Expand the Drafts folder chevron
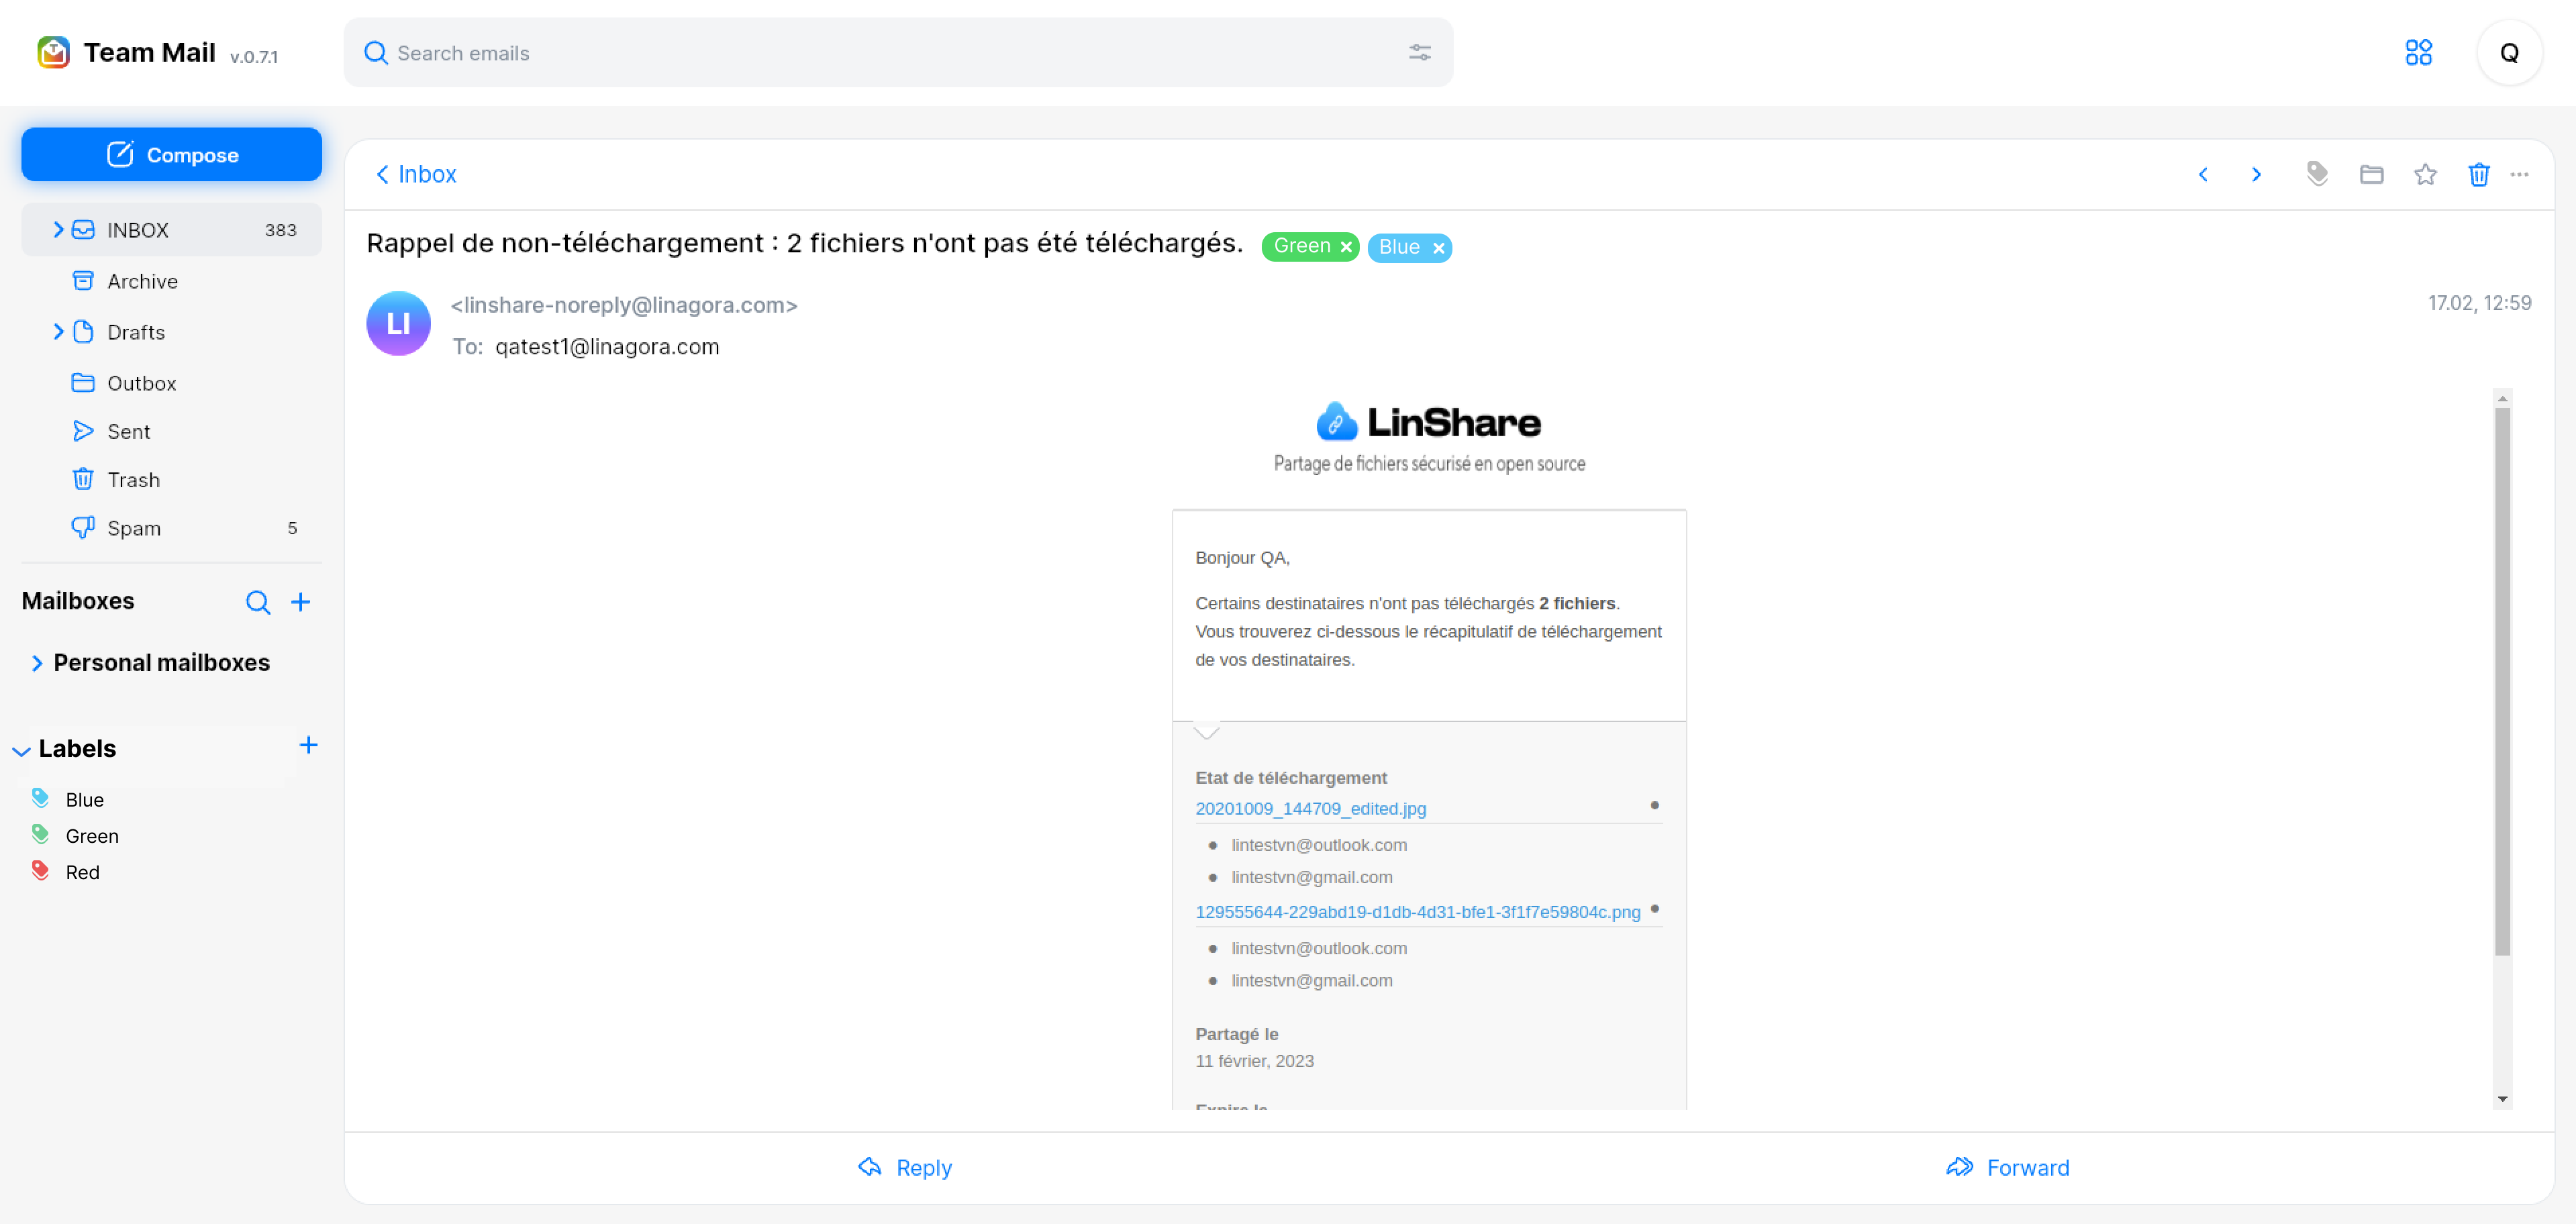Screen dimensions: 2576x1224 click(58, 332)
